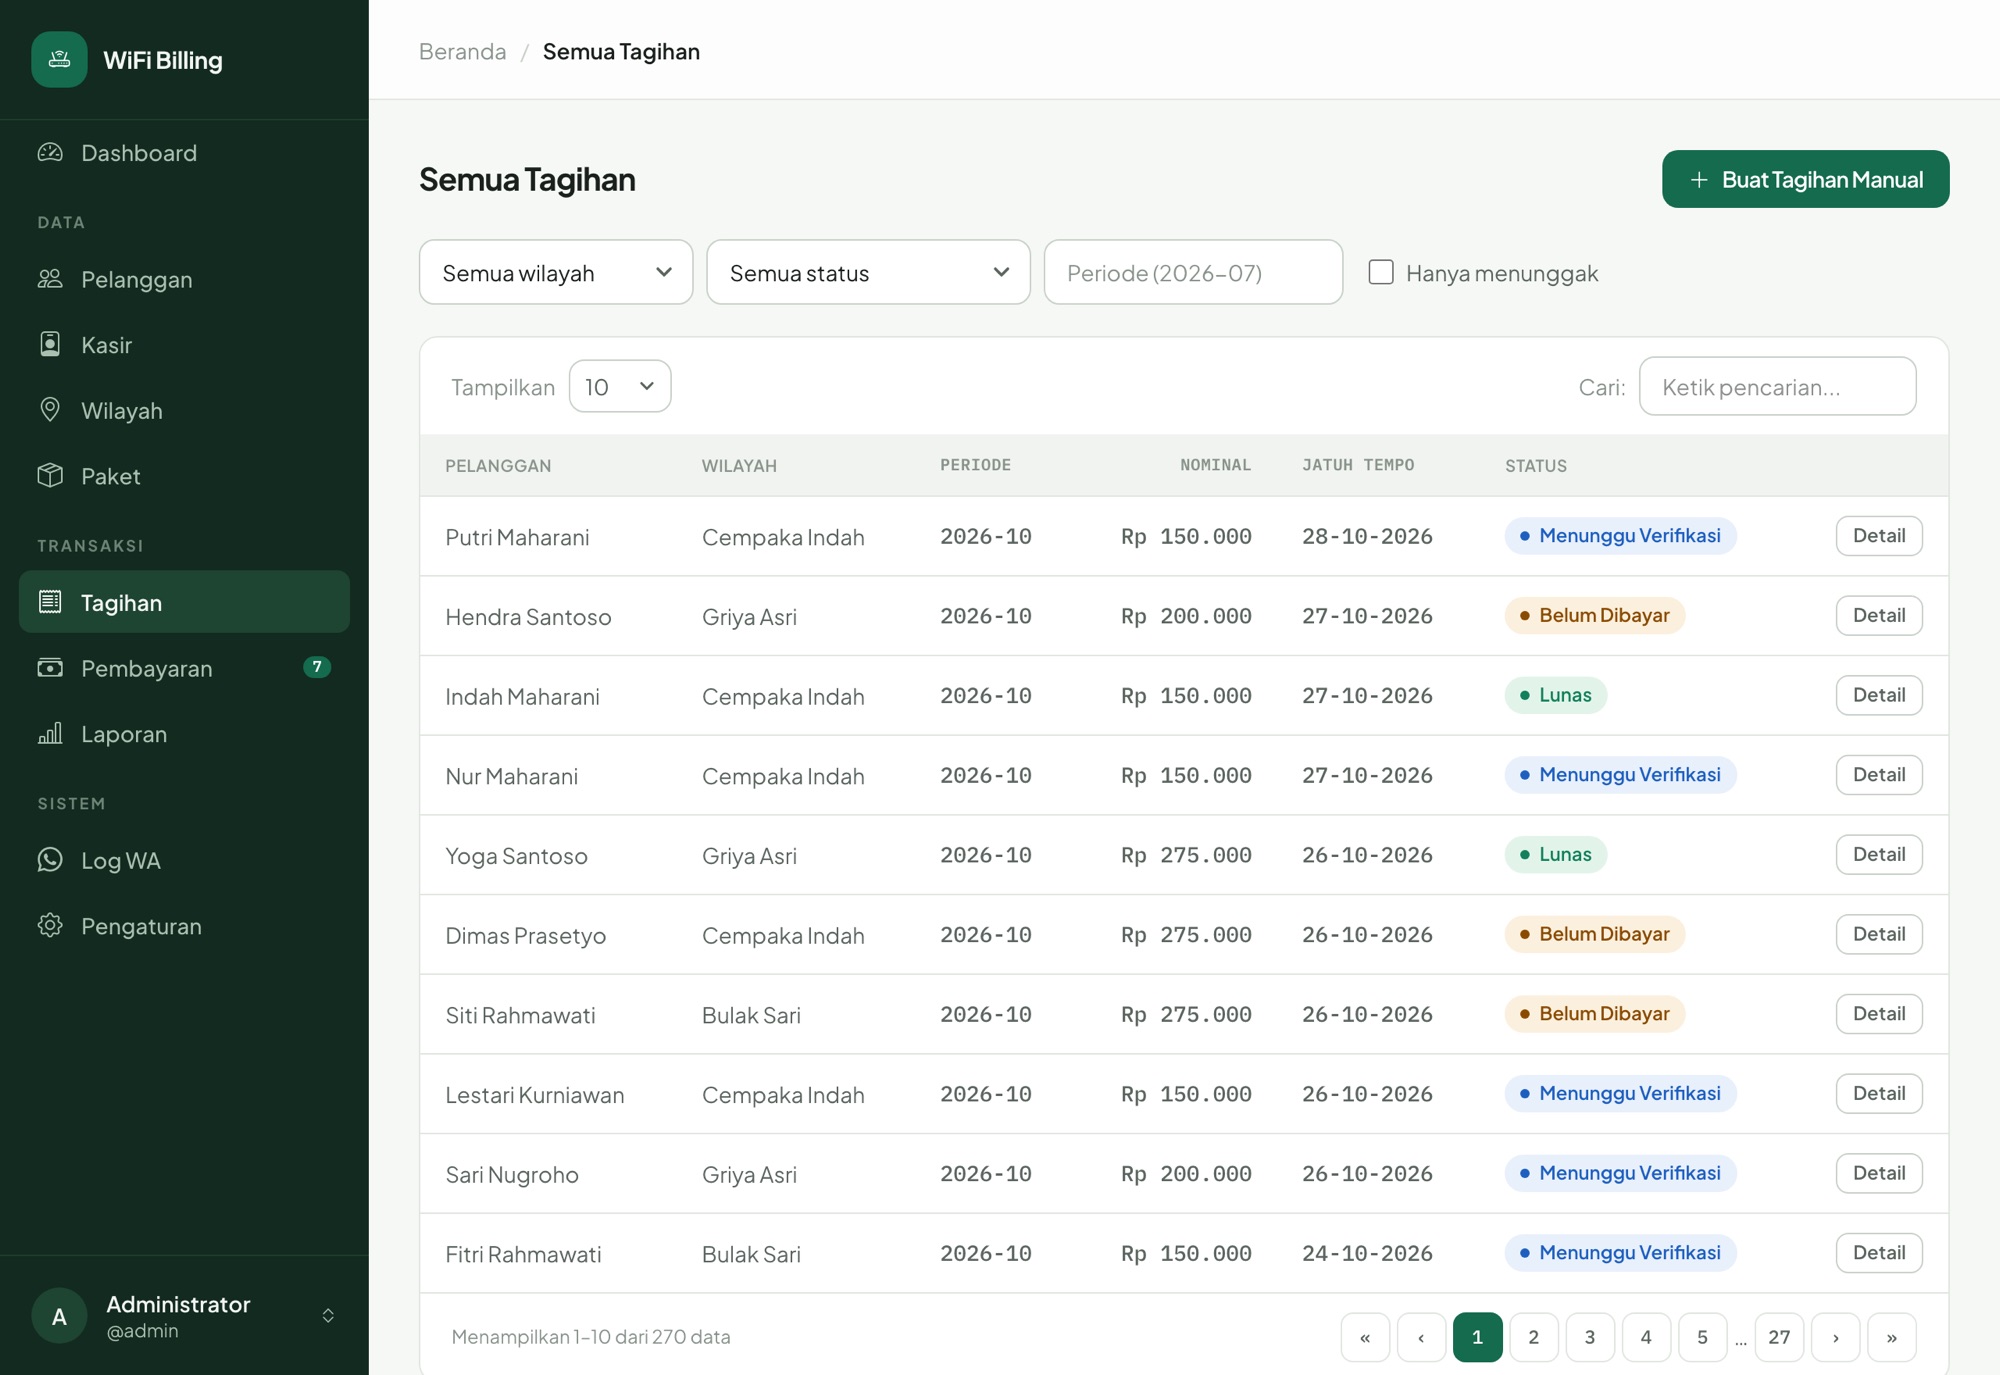Viewport: 2000px width, 1375px height.
Task: Sort by the NOMINAL column header
Action: [x=1215, y=465]
